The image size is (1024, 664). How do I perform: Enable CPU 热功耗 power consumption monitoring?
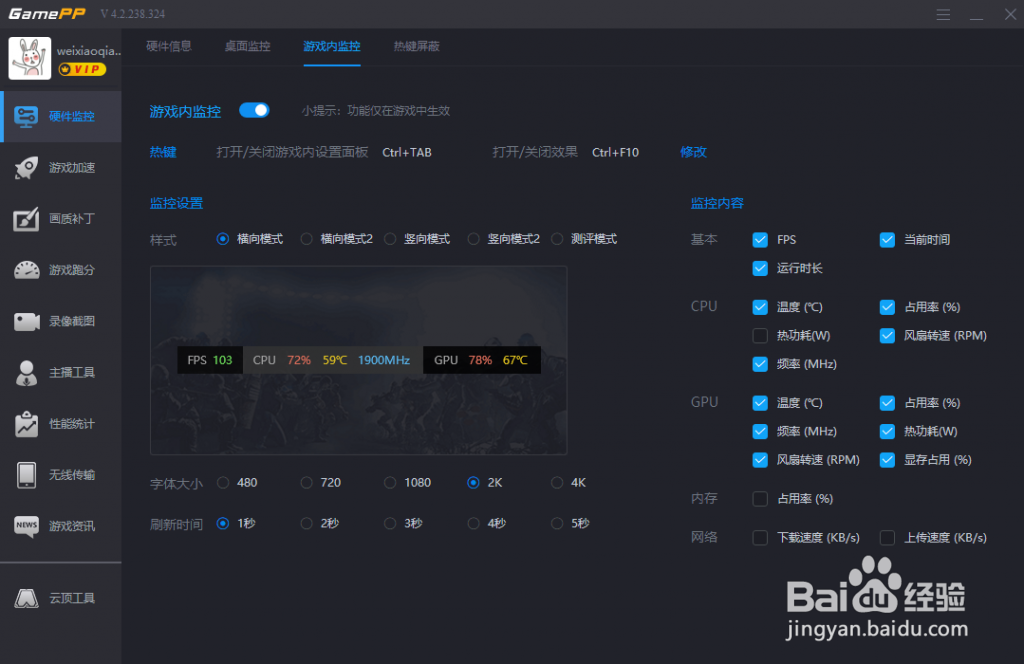coord(760,335)
